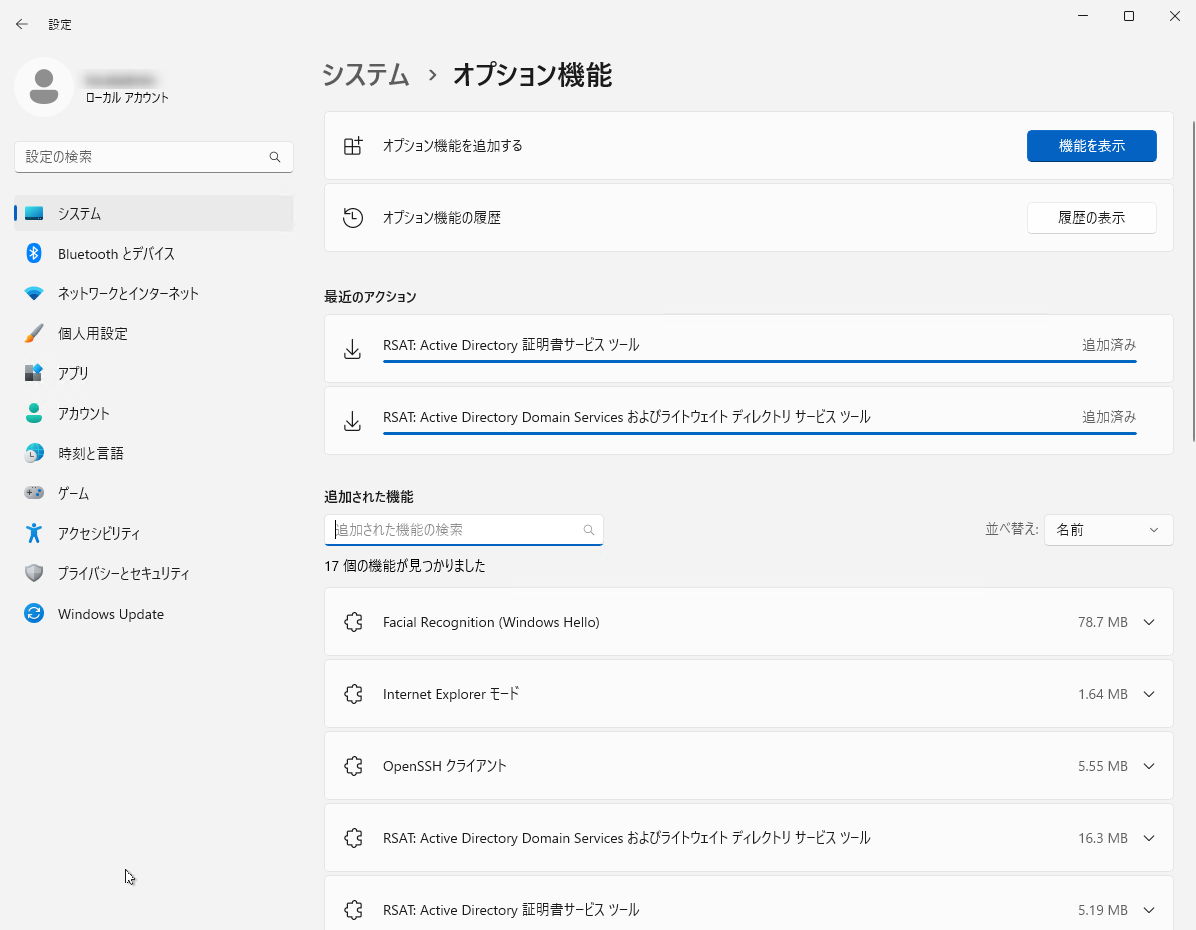Click the アカウント person icon

(x=34, y=414)
